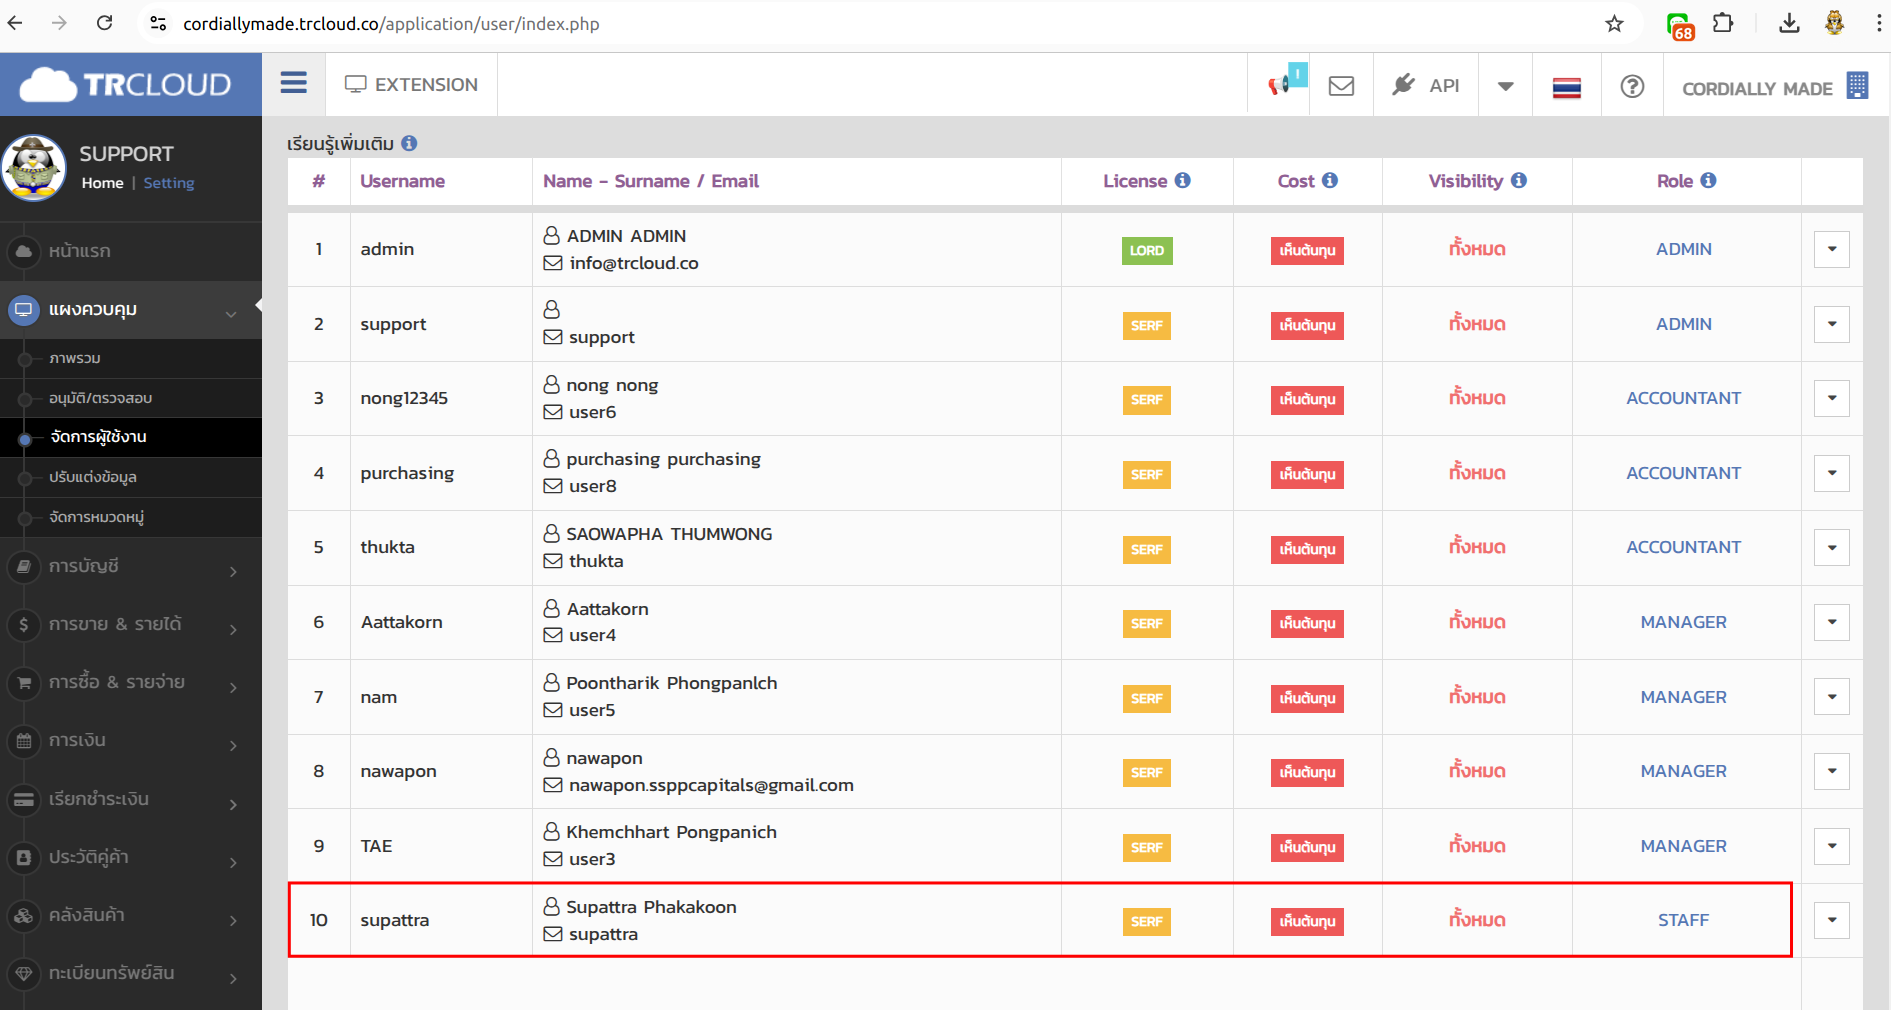Open the action dropdown for supattra row
1891x1010 pixels.
click(1832, 920)
